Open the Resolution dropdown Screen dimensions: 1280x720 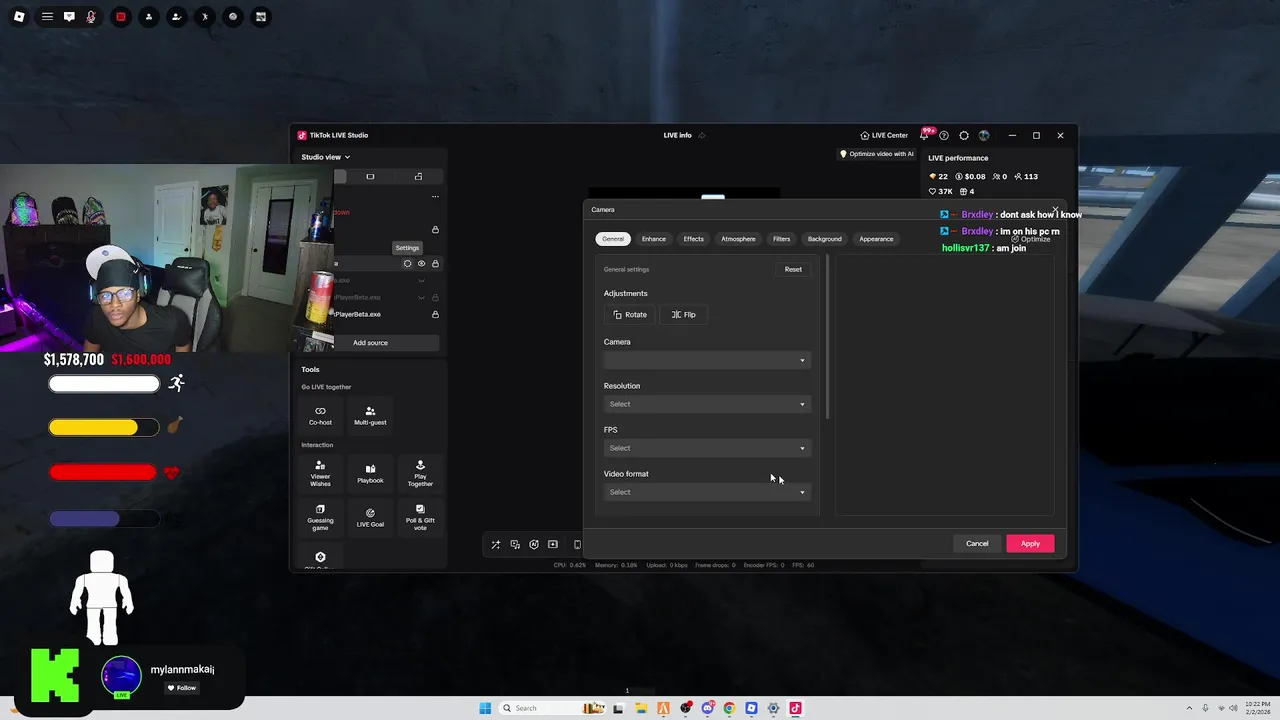707,404
